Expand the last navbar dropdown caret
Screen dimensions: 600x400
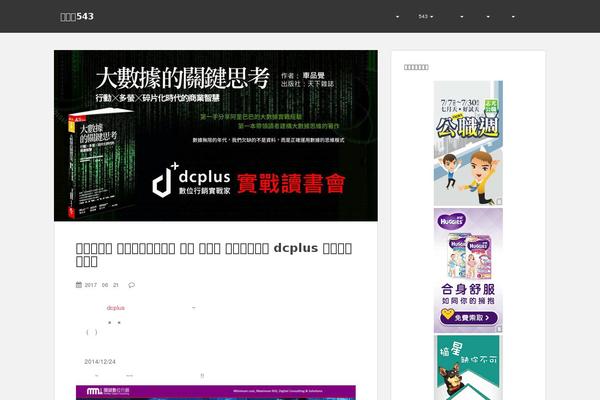coord(513,17)
